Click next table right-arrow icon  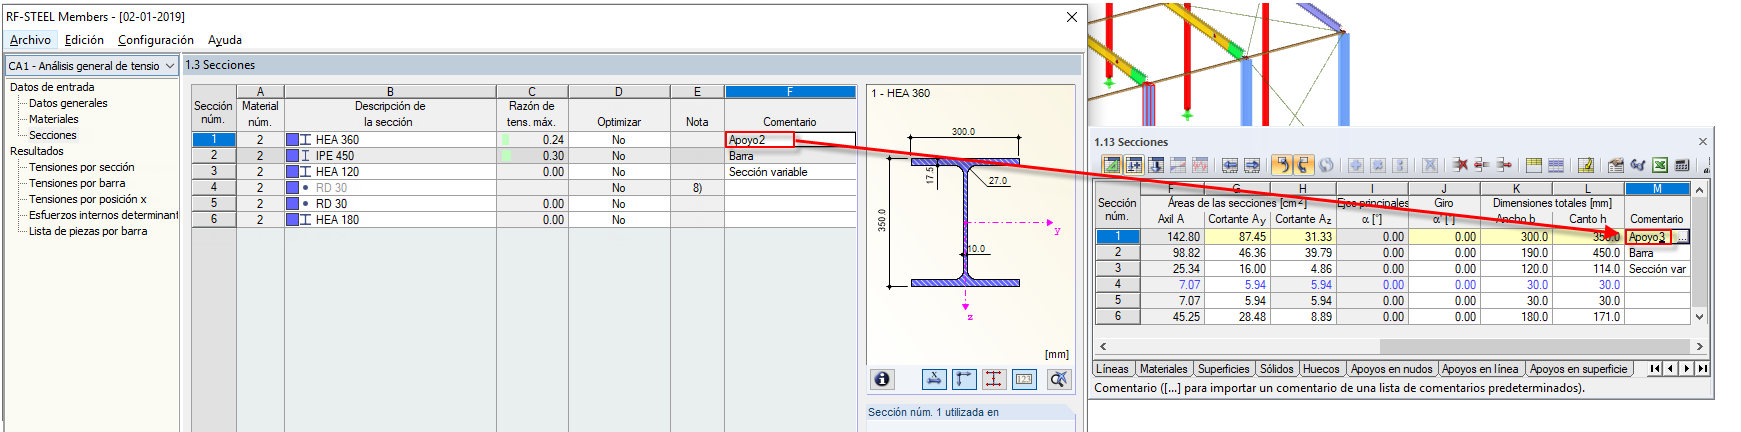[x=1252, y=165]
